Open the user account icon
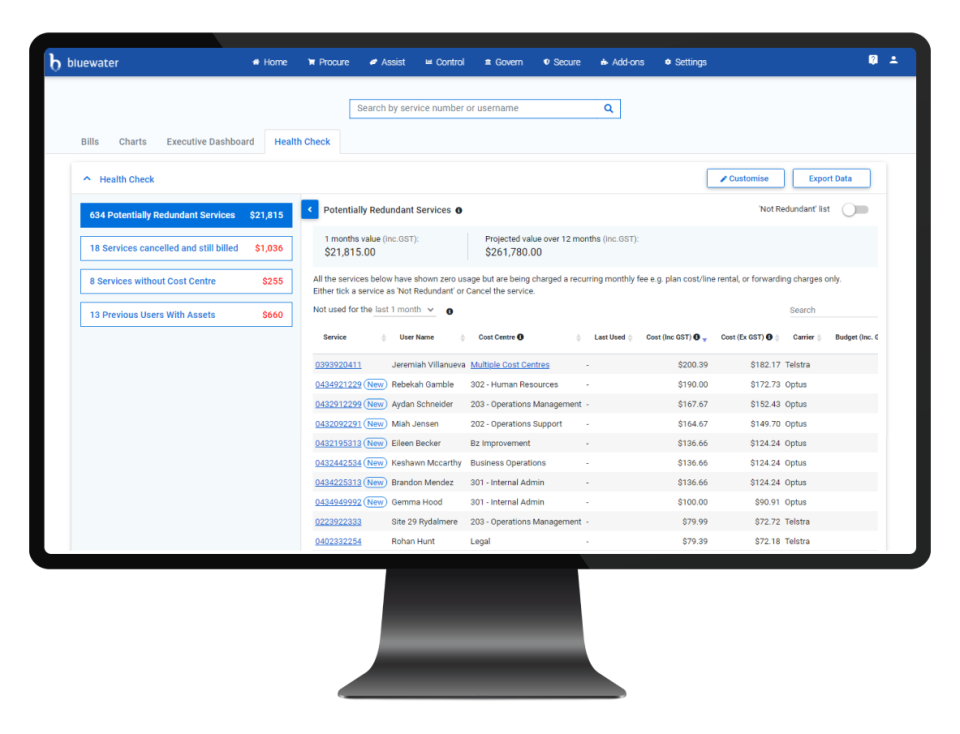Viewport: 960px width, 734px height. pos(894,60)
